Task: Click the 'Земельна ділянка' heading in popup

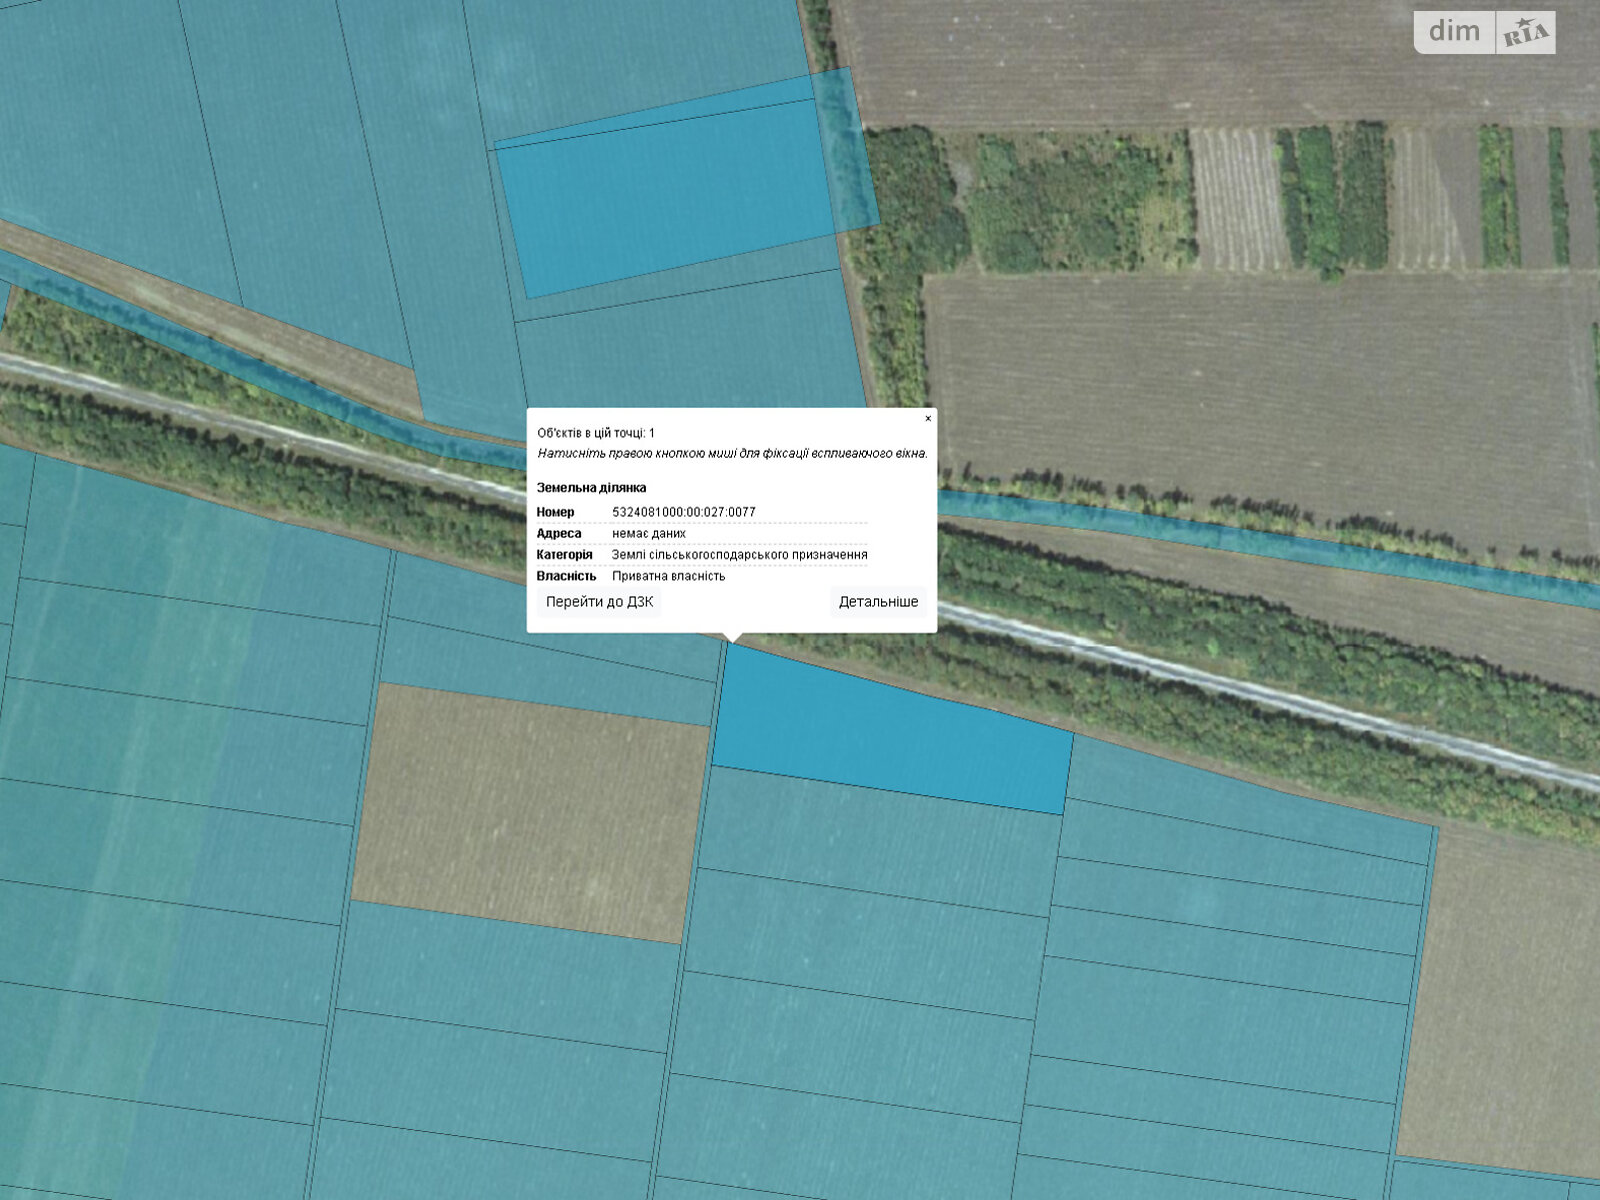Action: pyautogui.click(x=591, y=488)
